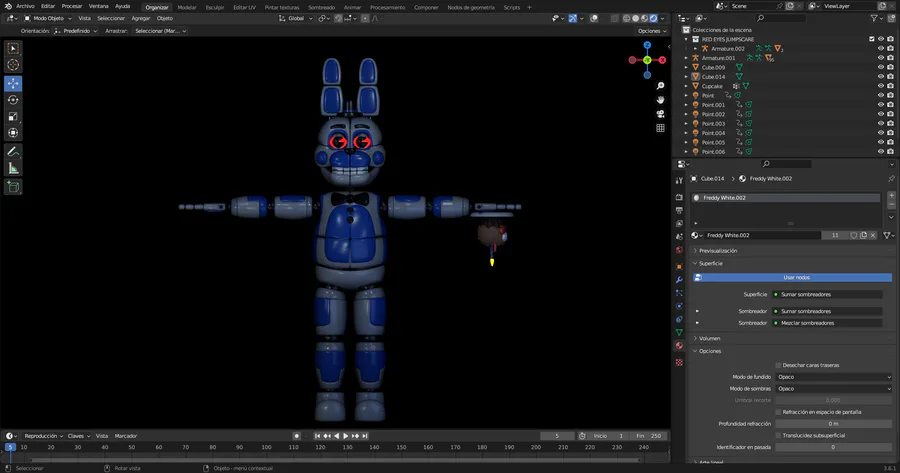Click the current frame marker at frame 5

click(x=10, y=447)
